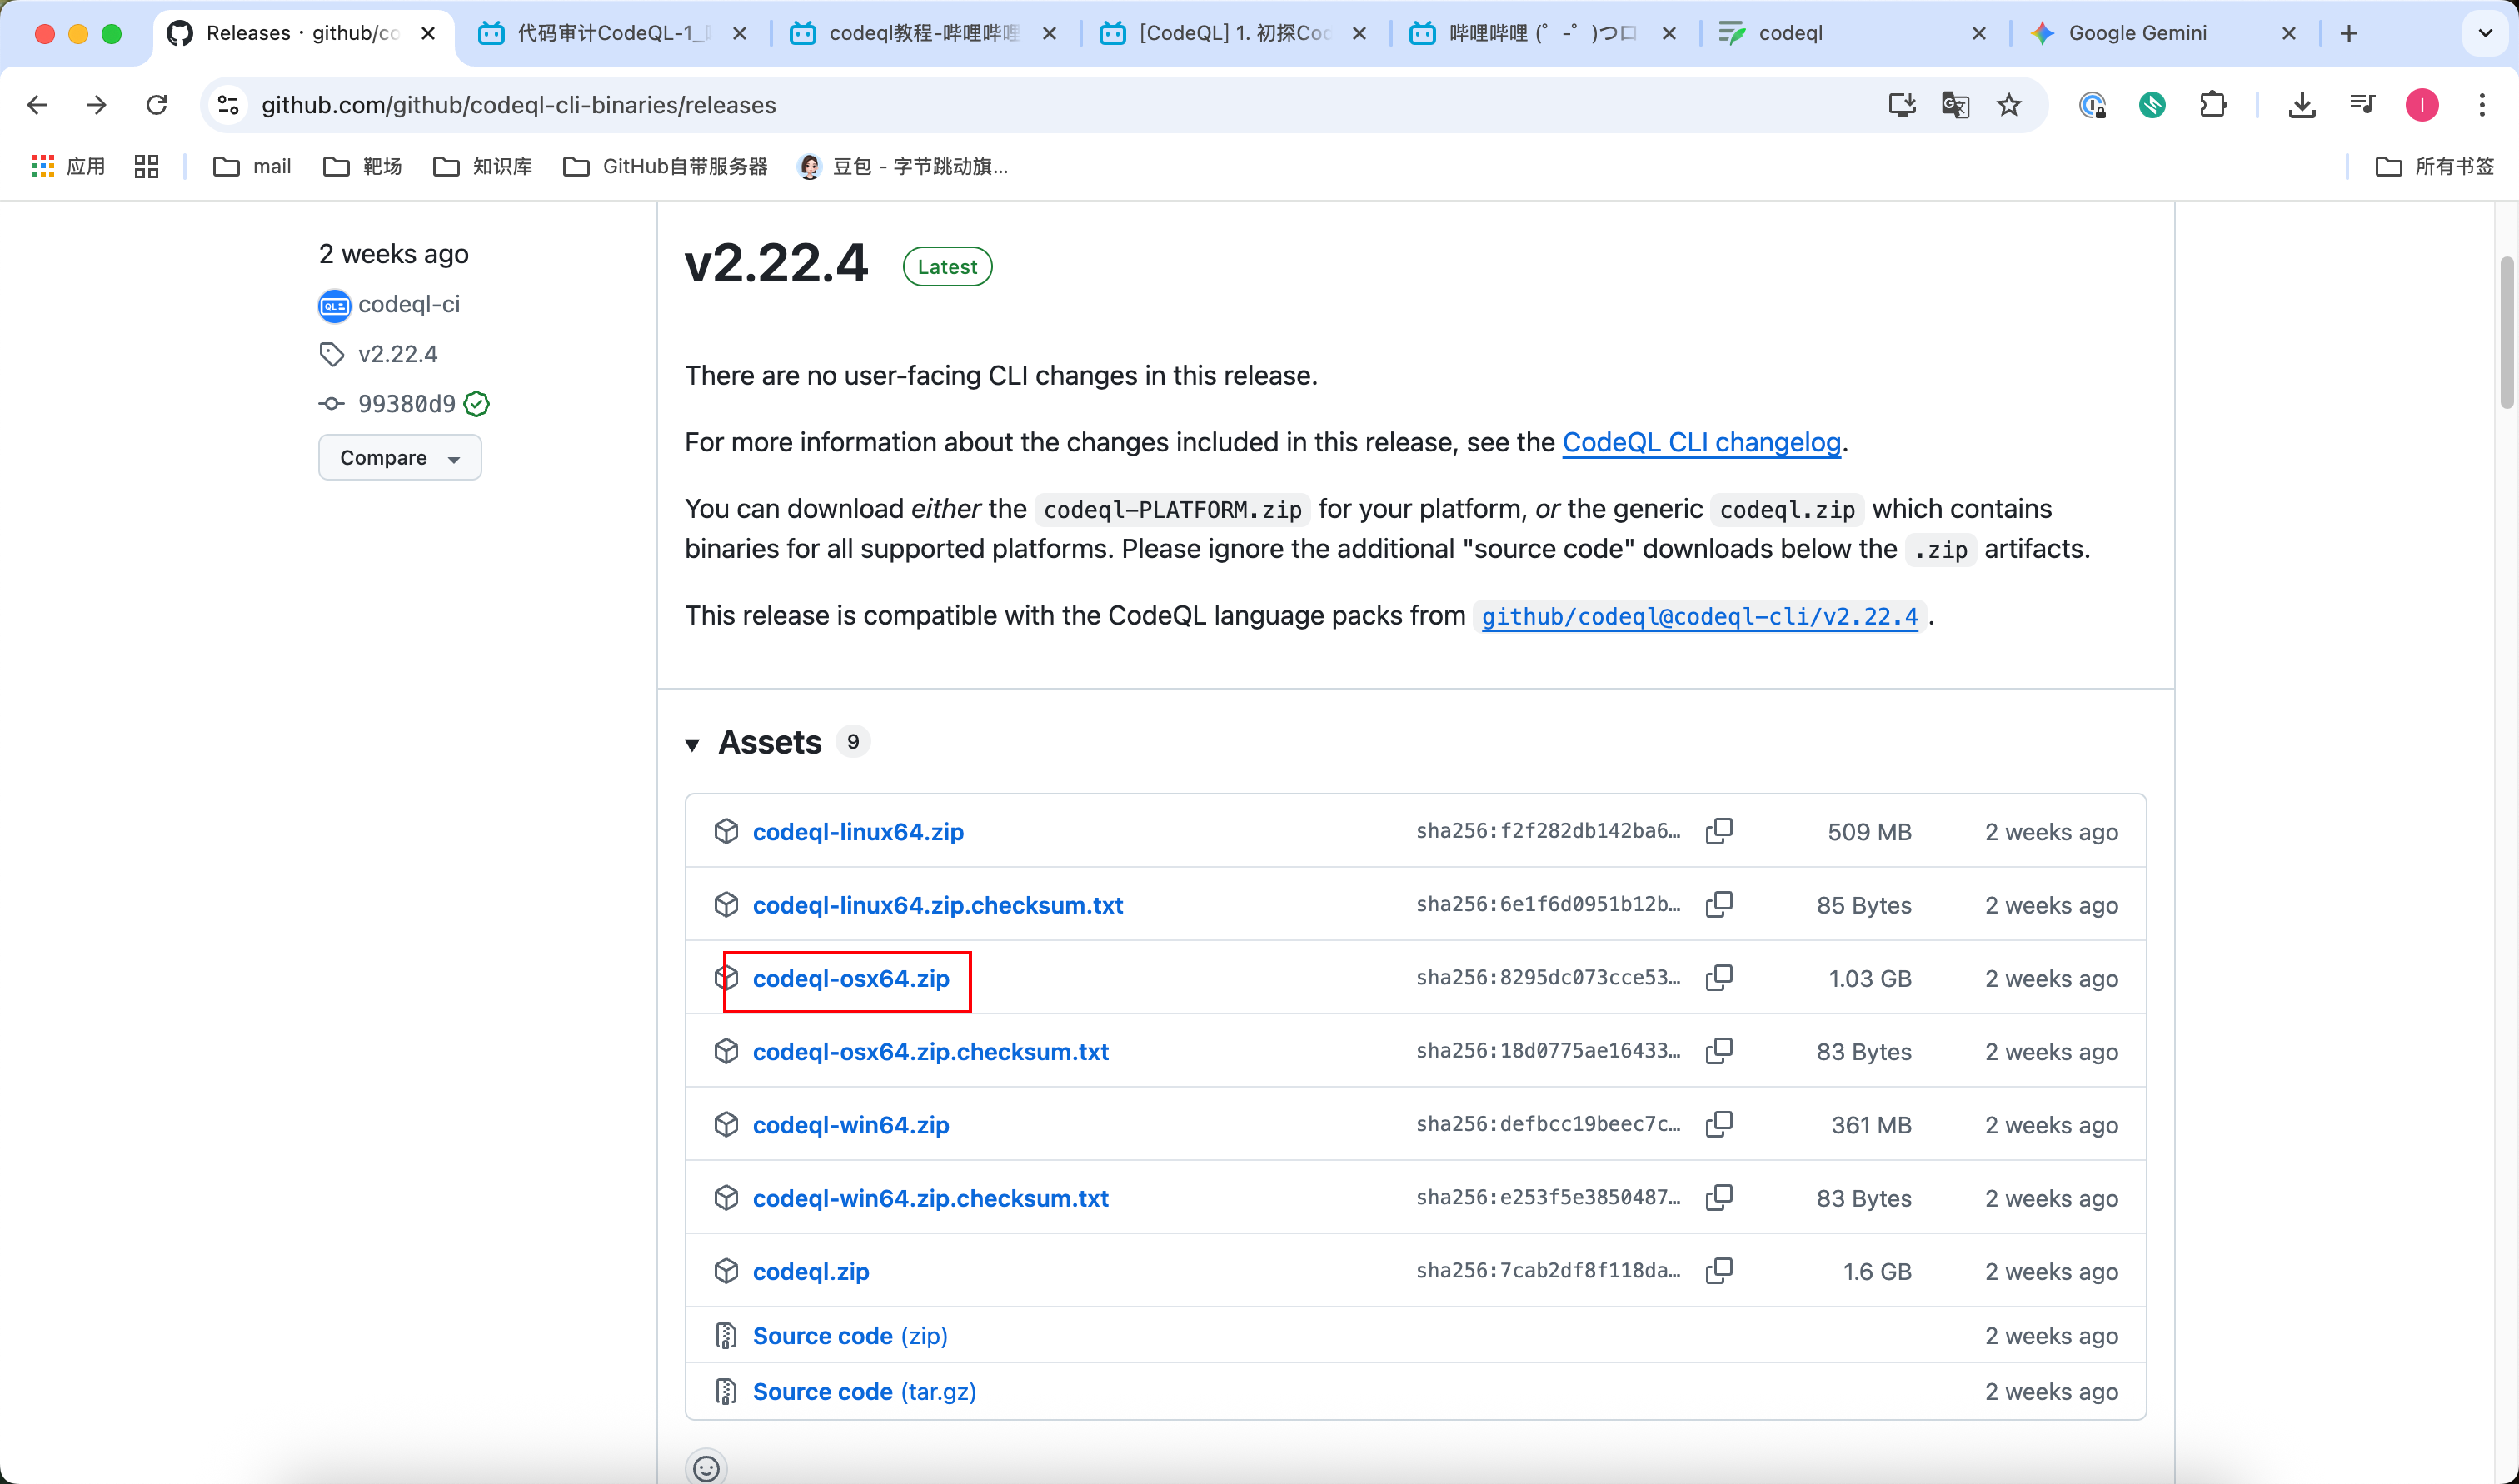Download Source code (tar.gz)
The width and height of the screenshot is (2519, 1484).
(x=864, y=1391)
